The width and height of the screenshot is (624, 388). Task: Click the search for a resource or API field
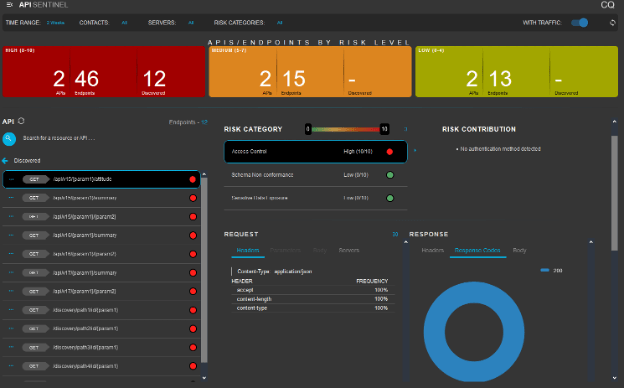(x=59, y=138)
